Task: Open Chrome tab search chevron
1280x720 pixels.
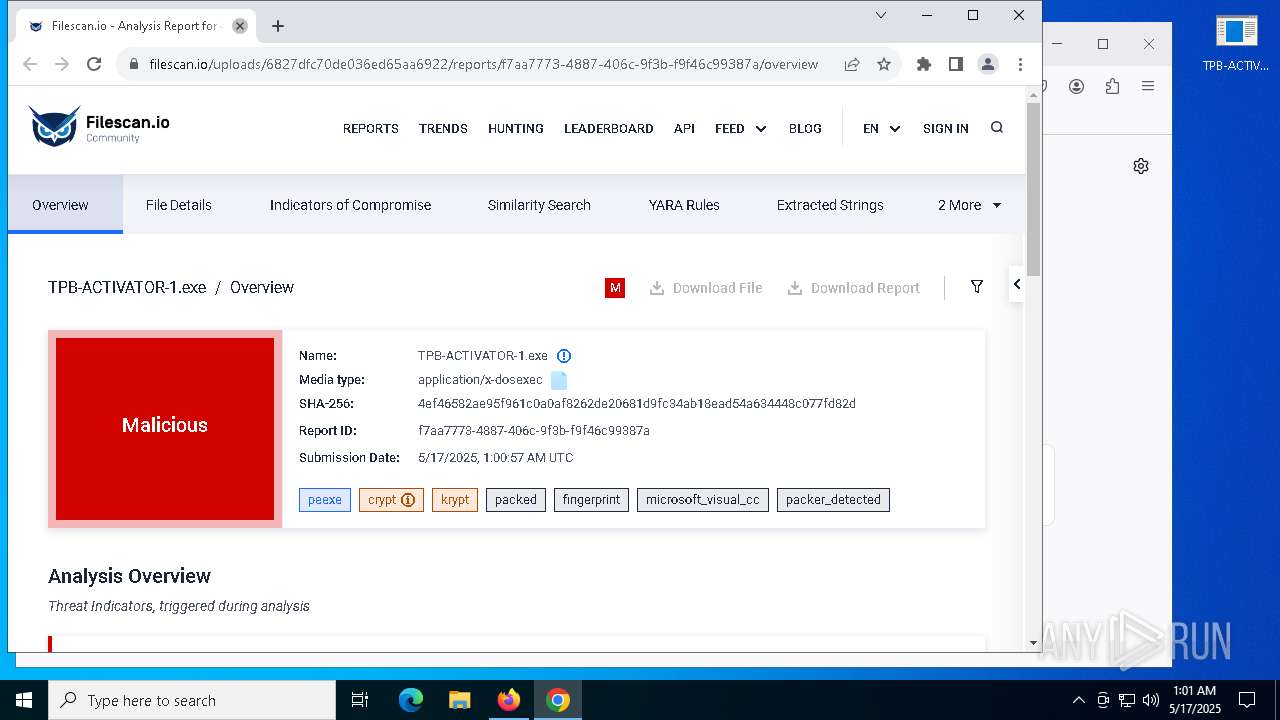Action: pyautogui.click(x=881, y=15)
